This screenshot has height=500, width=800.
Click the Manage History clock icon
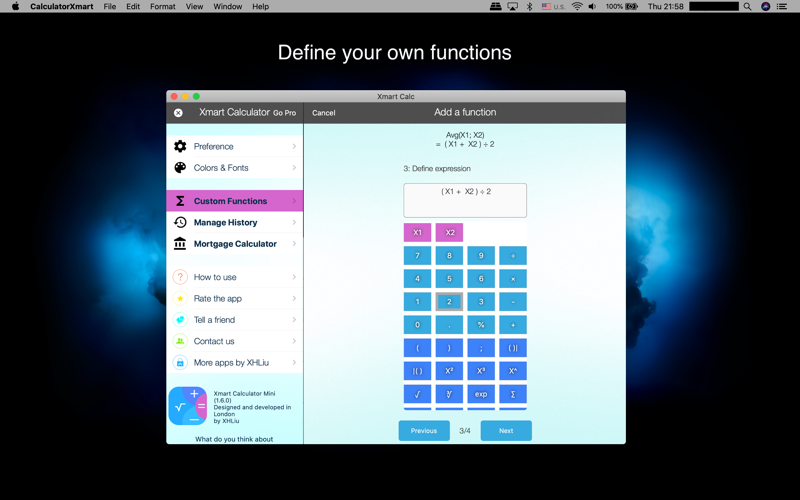[x=180, y=222]
